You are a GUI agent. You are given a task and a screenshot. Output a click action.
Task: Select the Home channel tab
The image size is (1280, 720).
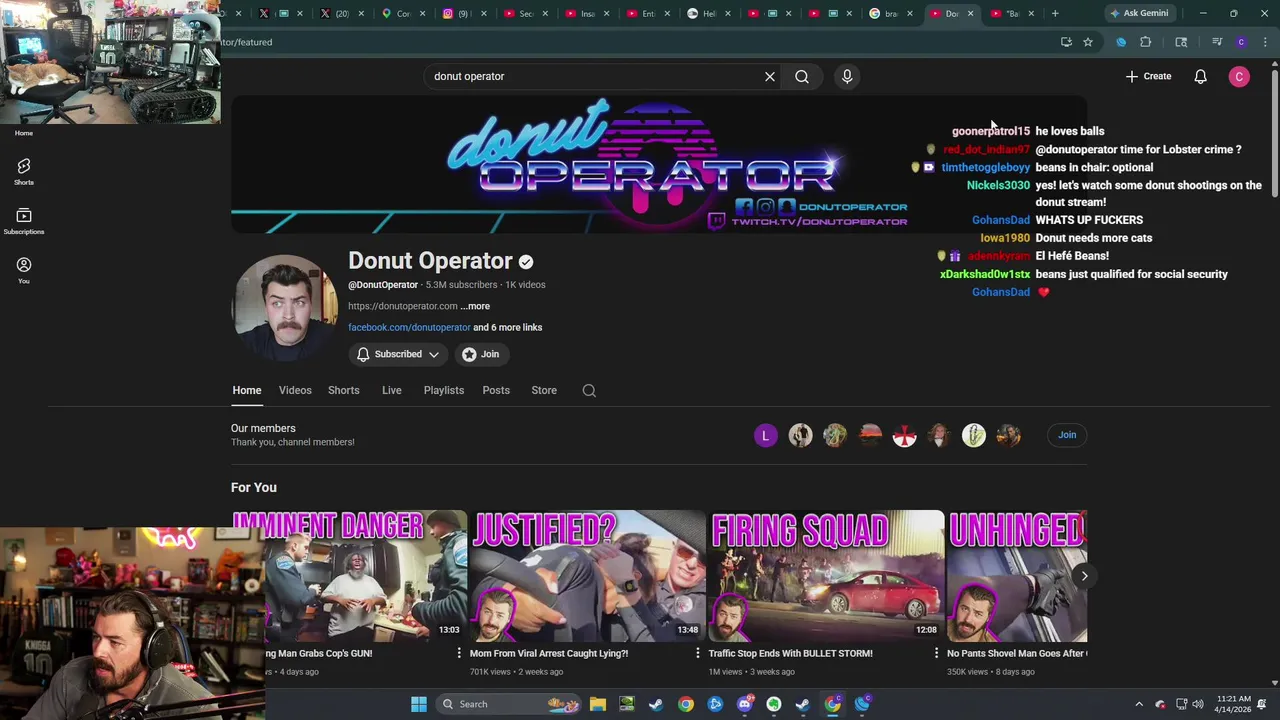[x=246, y=390]
